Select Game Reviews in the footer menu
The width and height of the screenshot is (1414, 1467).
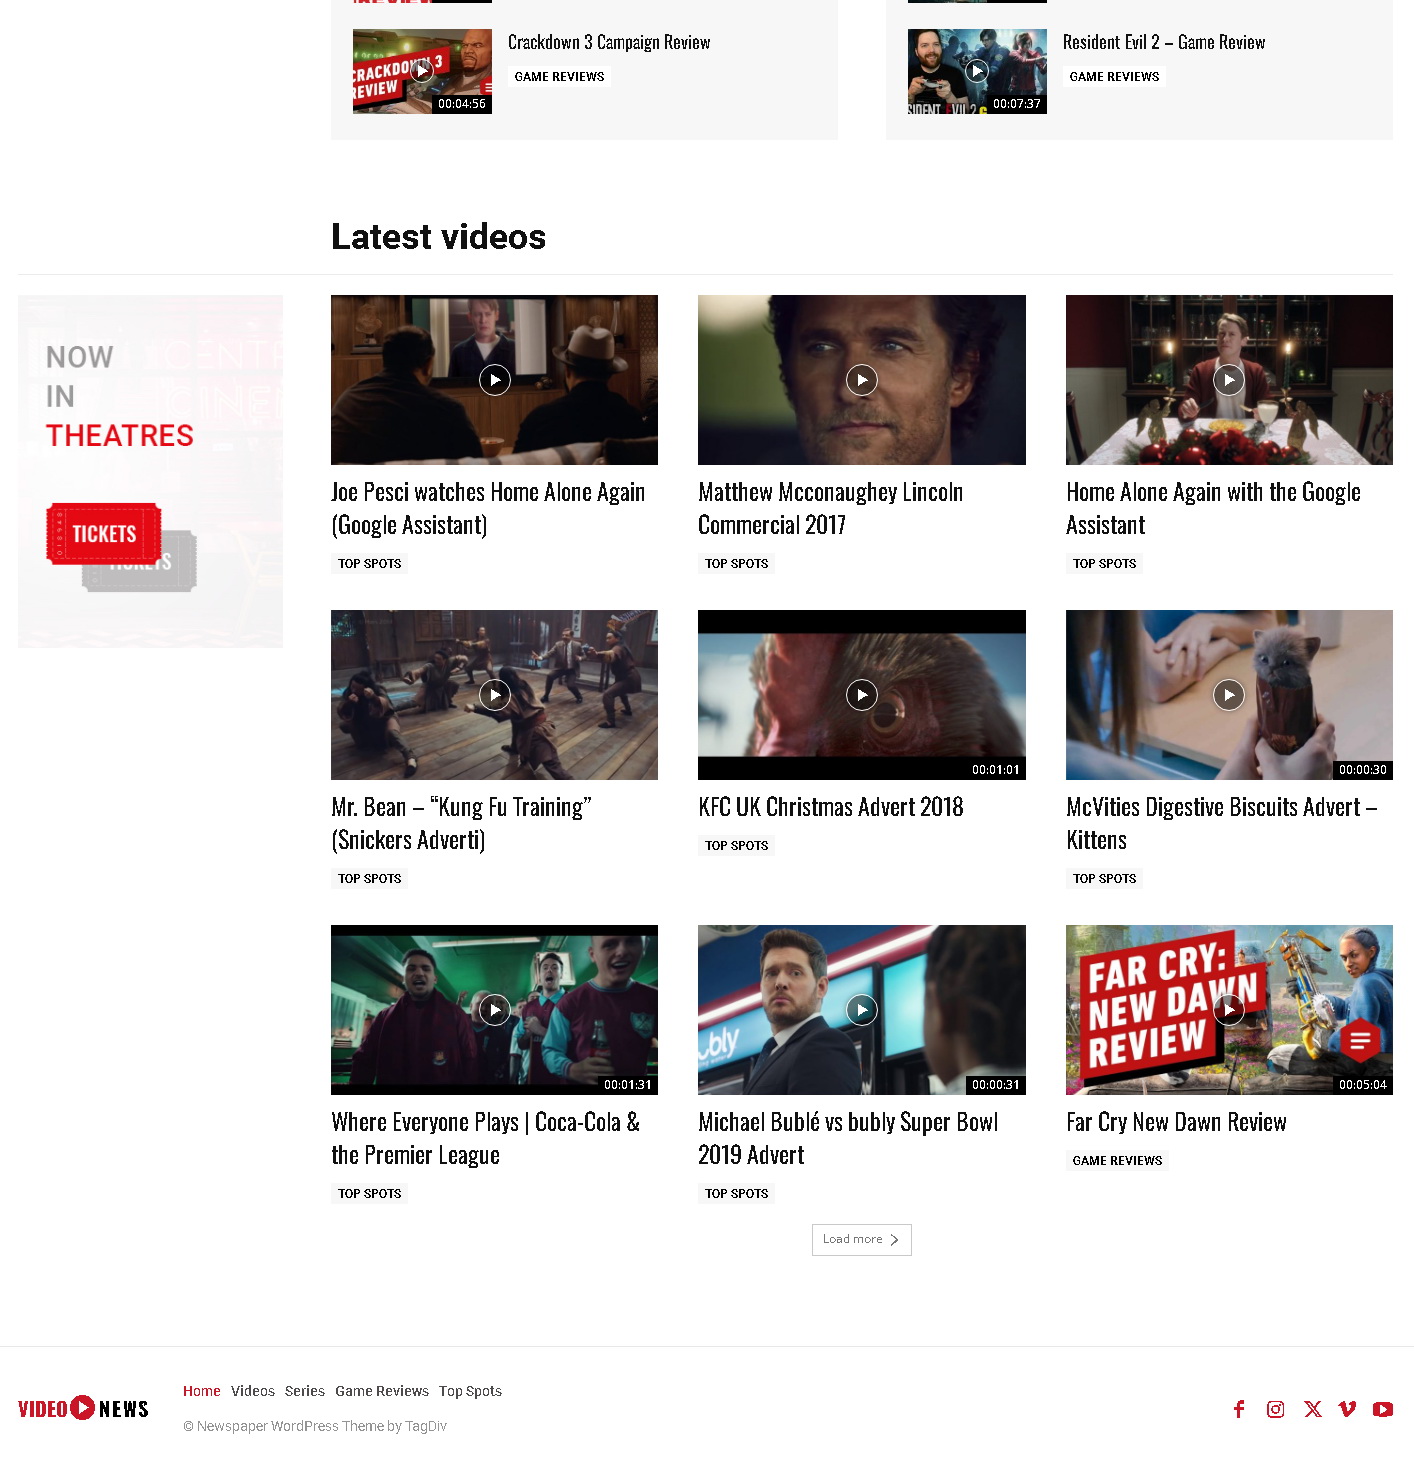381,1391
